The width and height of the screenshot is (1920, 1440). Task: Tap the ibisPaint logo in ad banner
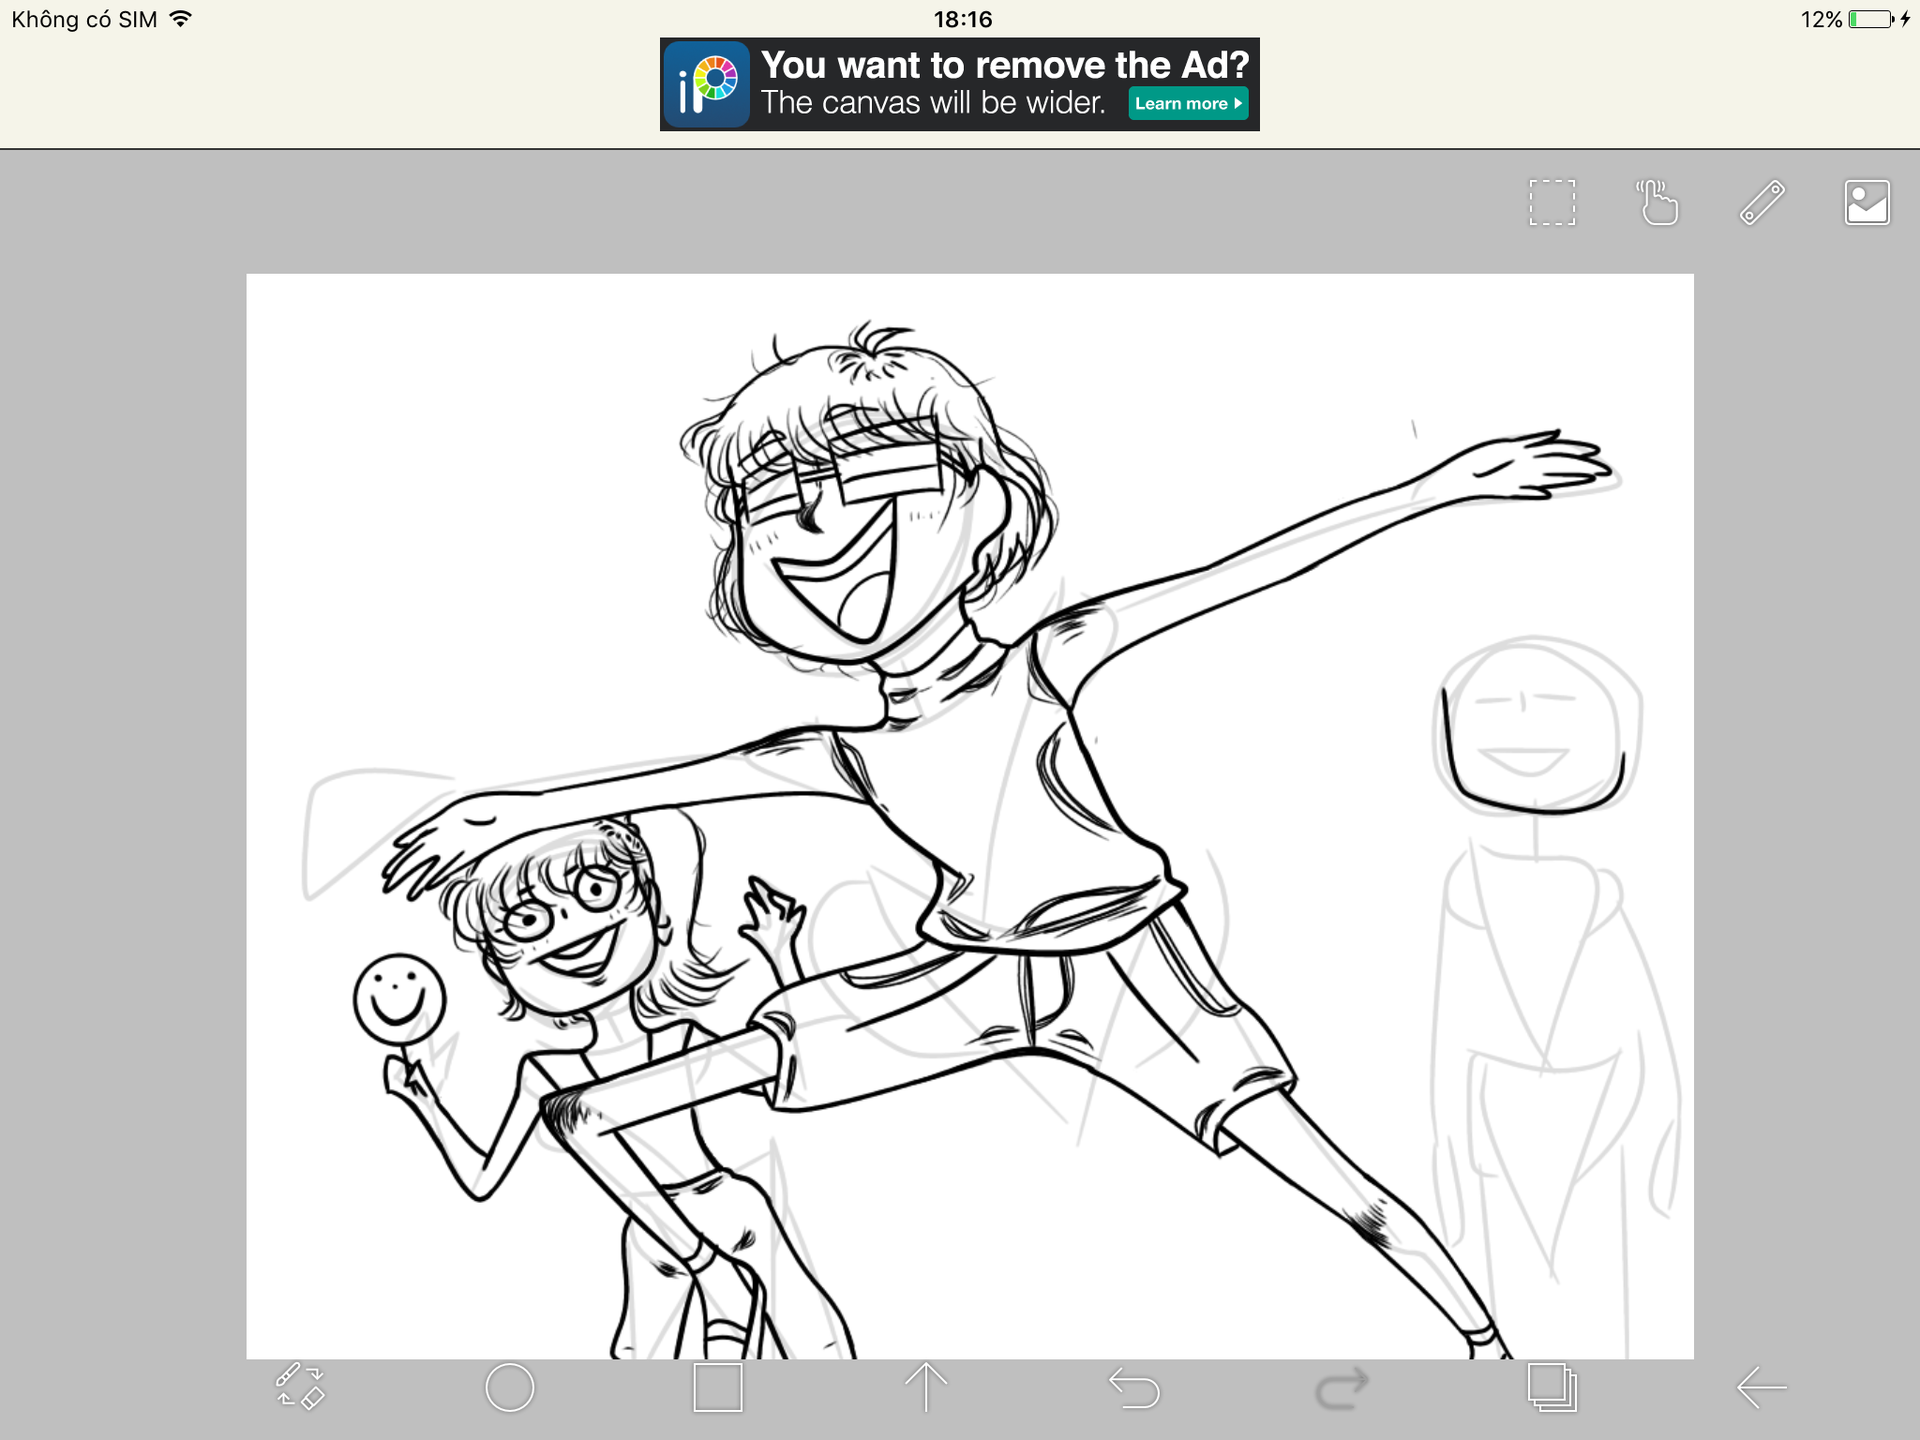coord(707,85)
